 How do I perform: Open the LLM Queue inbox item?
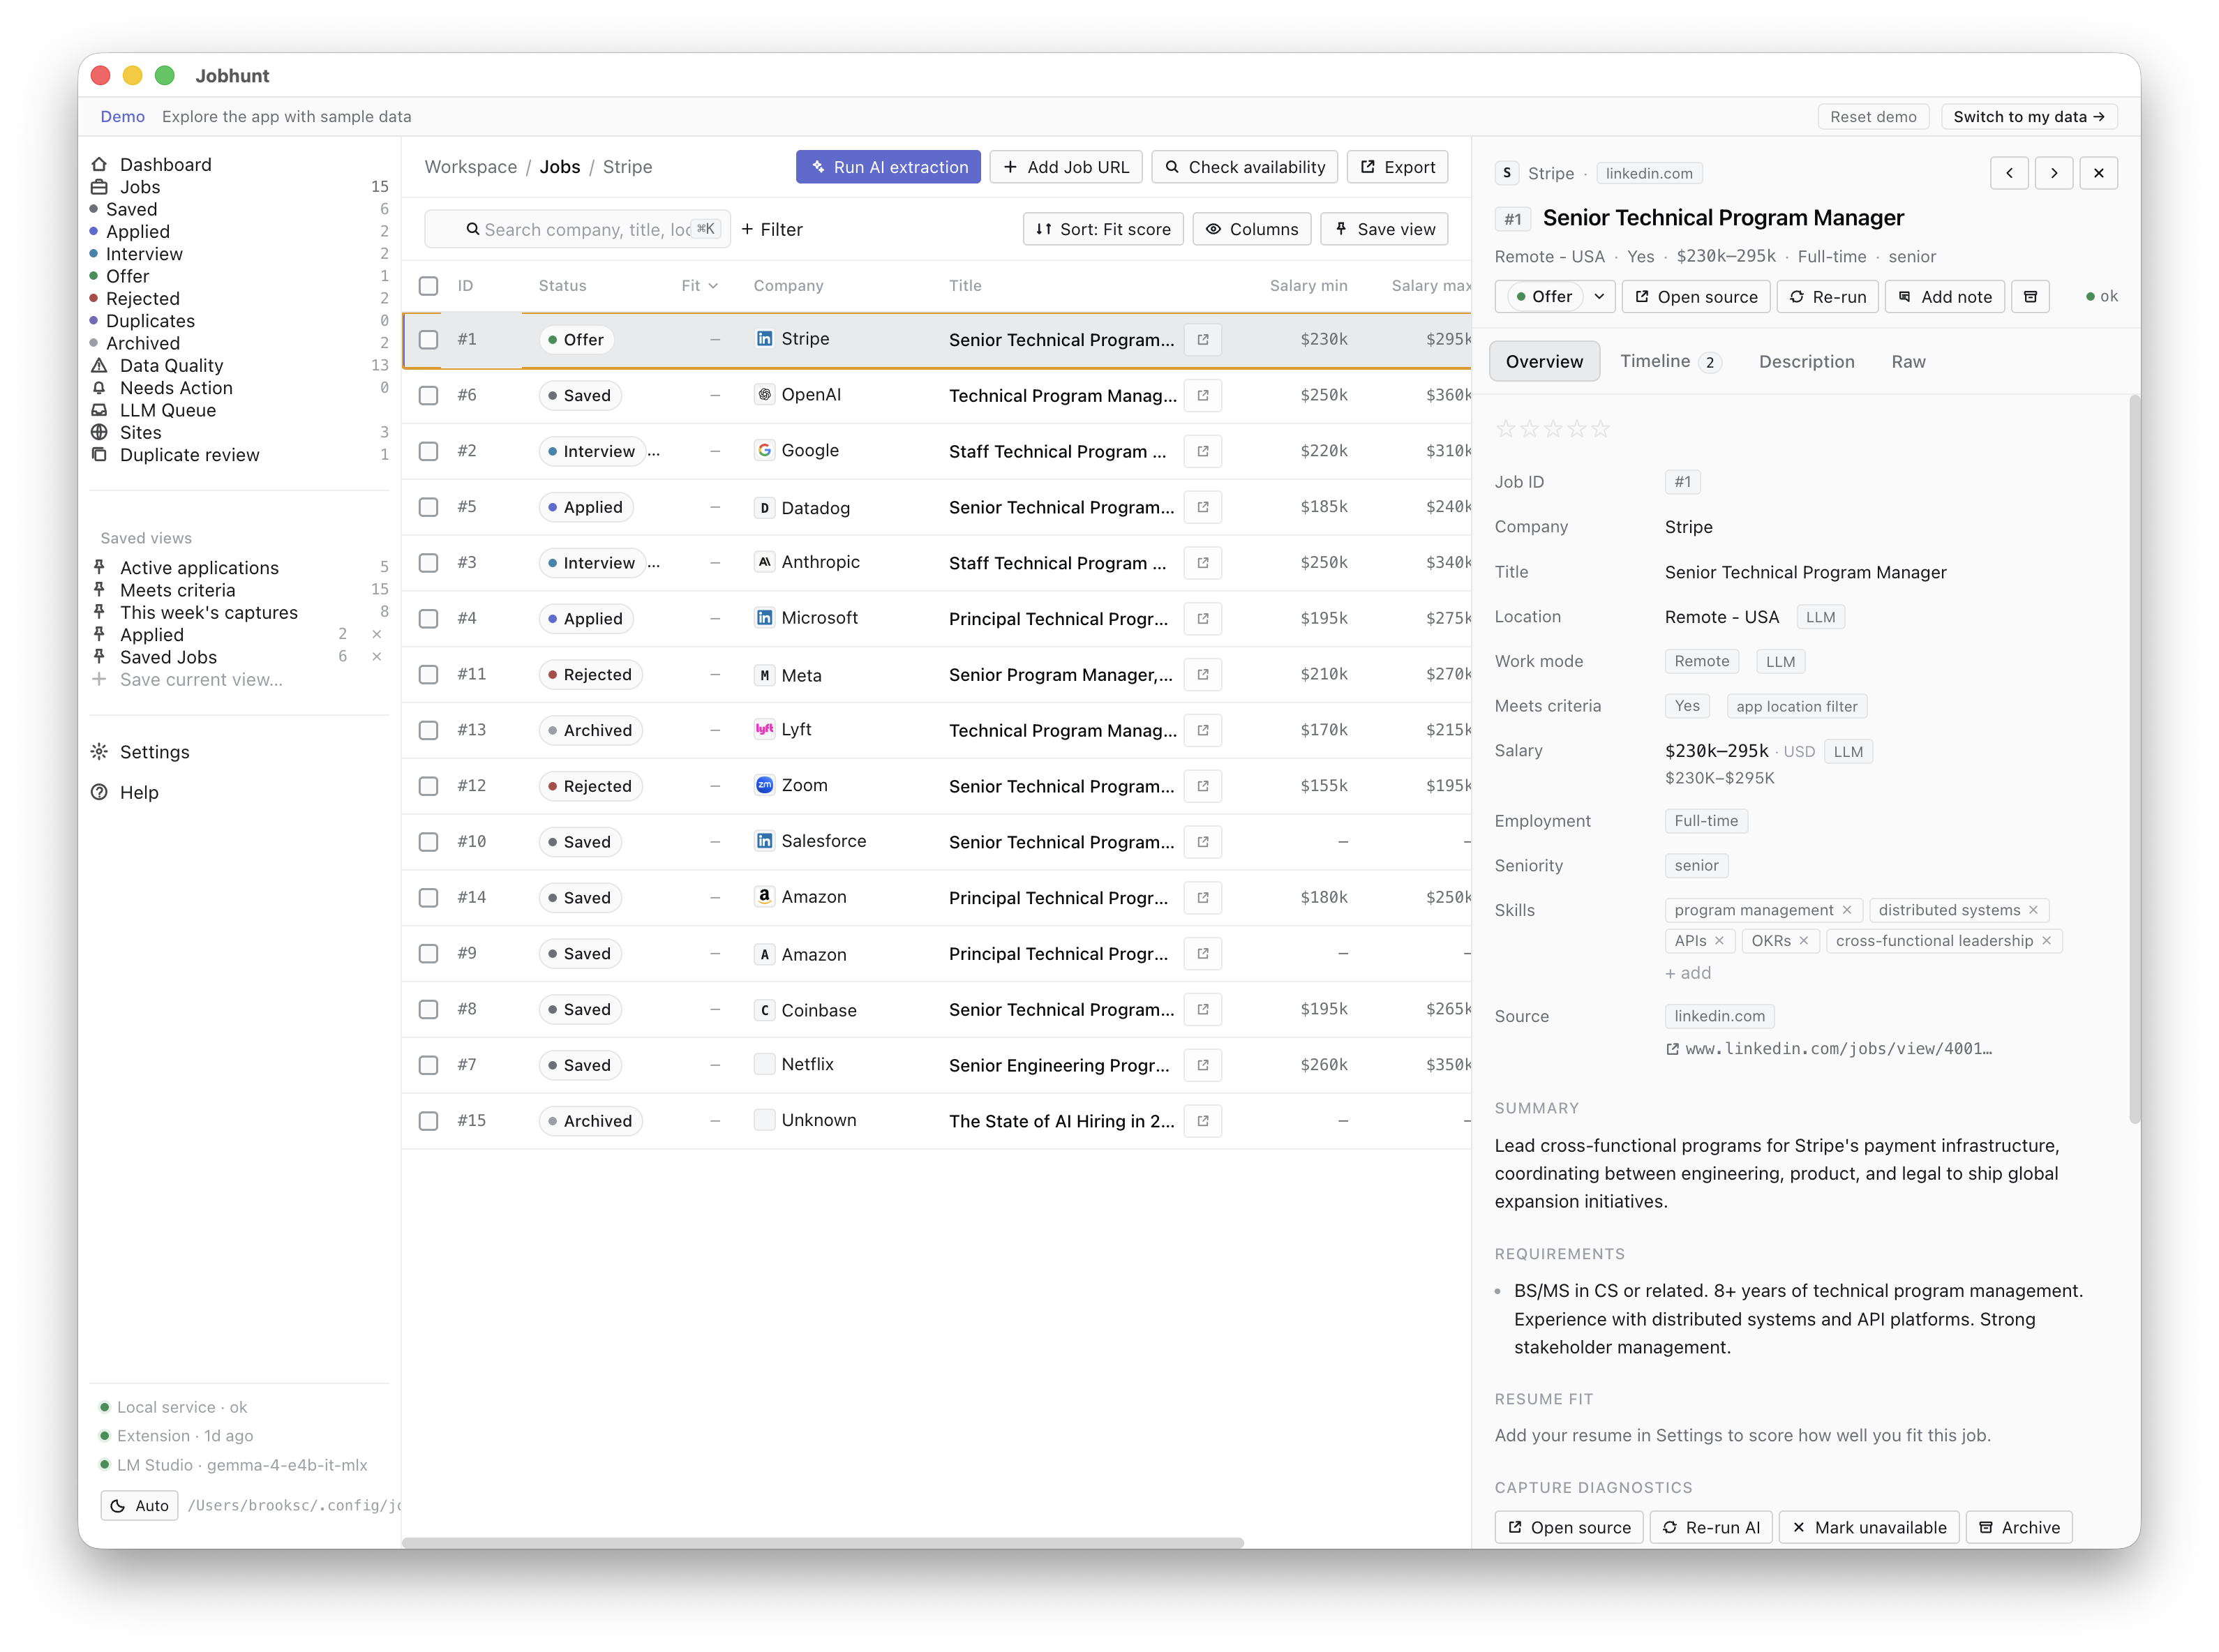coord(99,410)
